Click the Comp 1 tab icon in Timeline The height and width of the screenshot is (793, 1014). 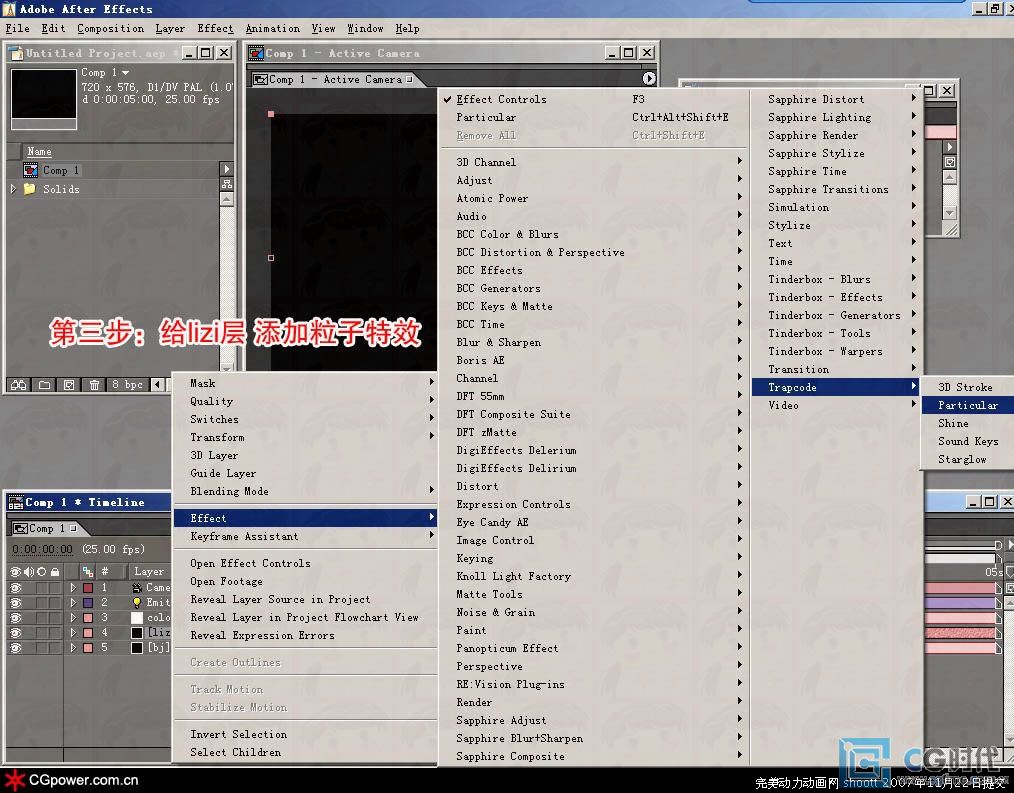click(x=20, y=528)
